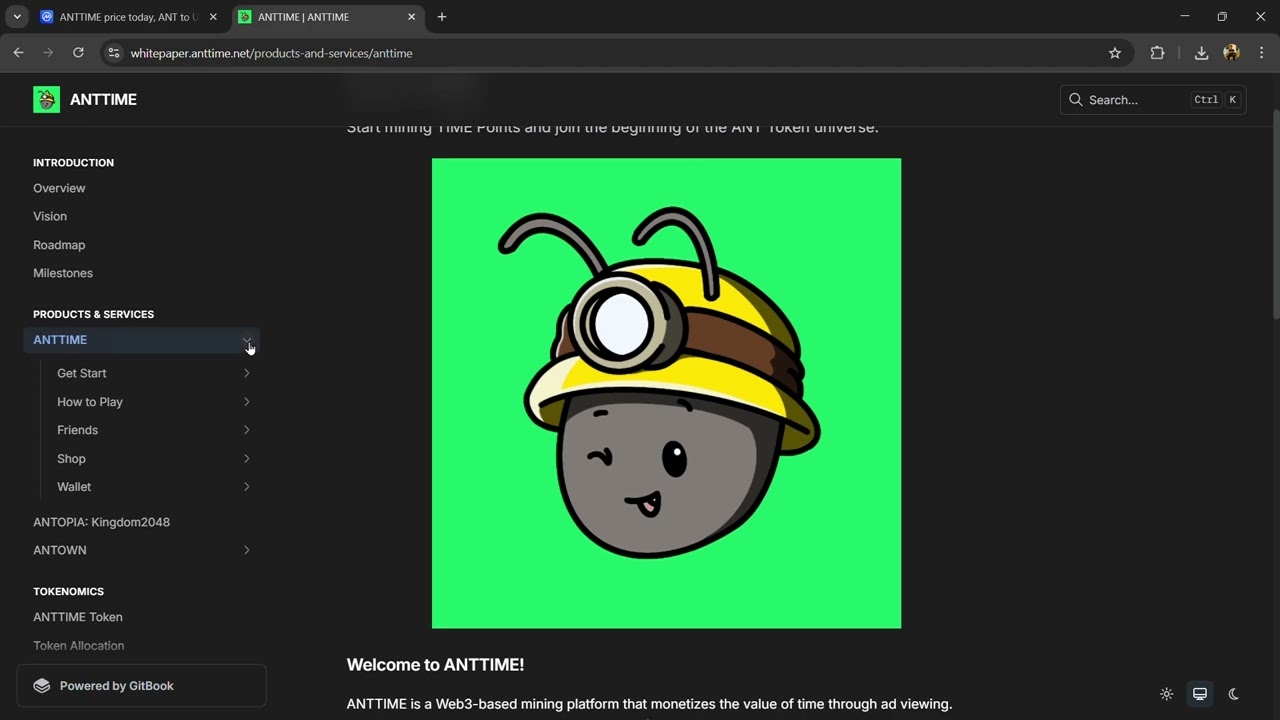This screenshot has height=720, width=1280.
Task: Select ANTTIME in sidebar
Action: point(141,340)
